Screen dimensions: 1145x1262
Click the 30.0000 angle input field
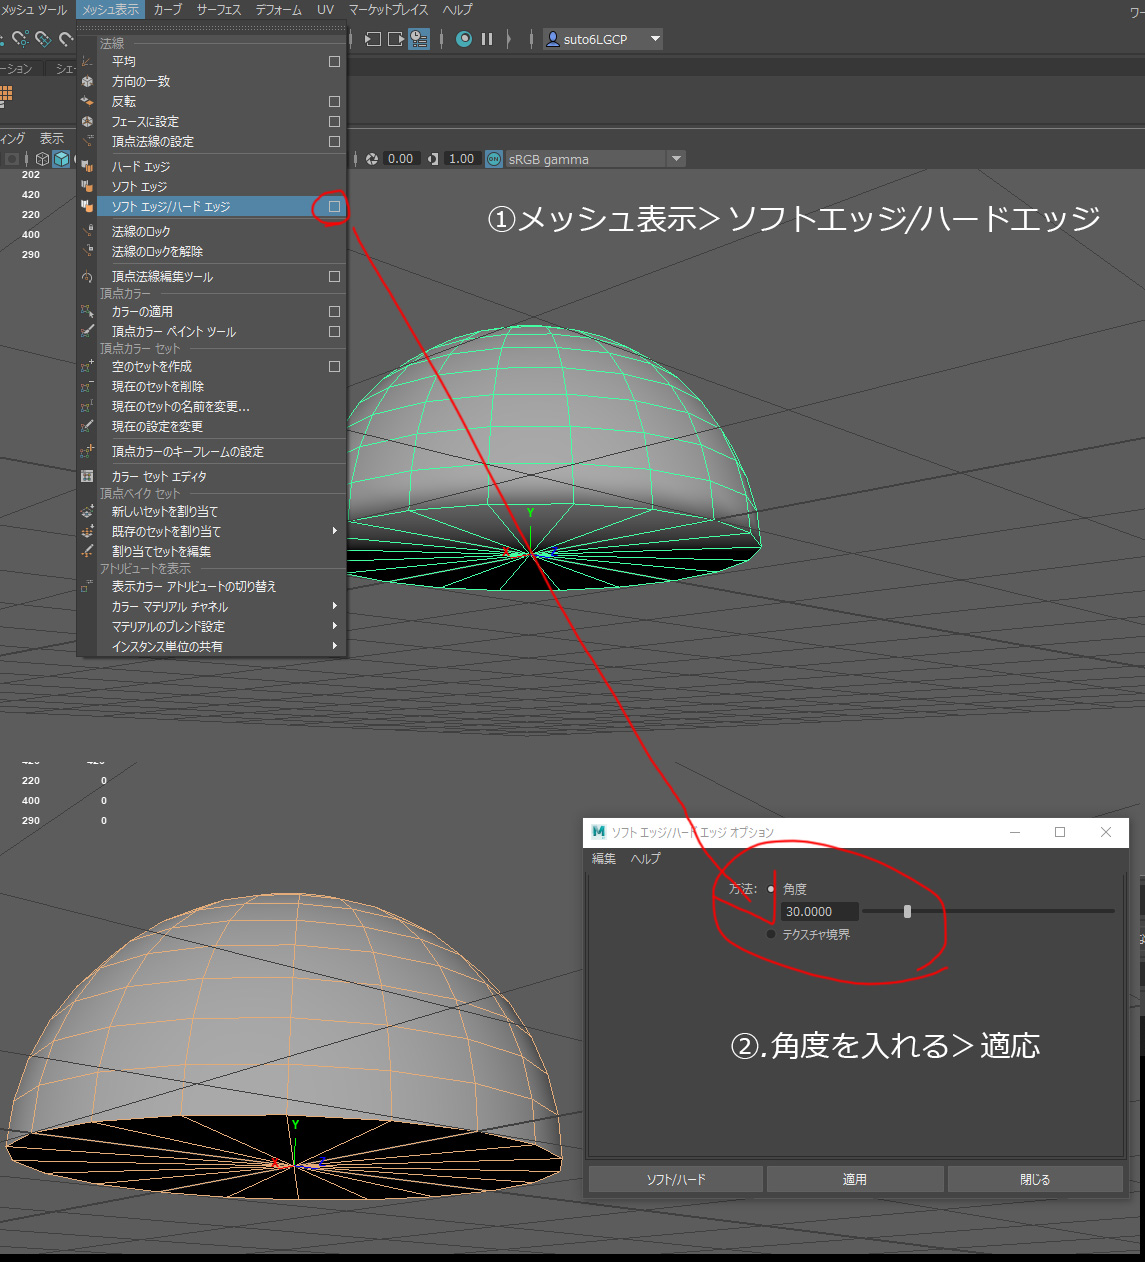(x=818, y=911)
